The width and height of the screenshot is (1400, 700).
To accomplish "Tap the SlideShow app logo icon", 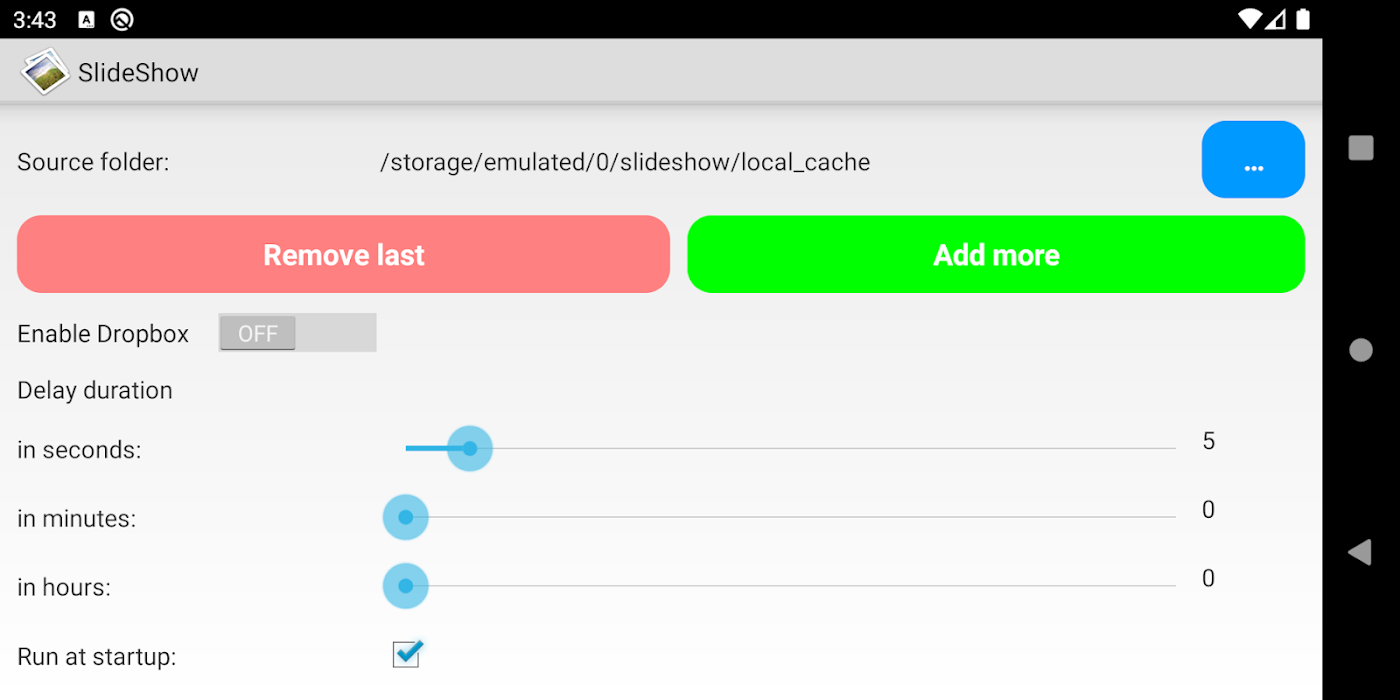I will click(x=44, y=72).
